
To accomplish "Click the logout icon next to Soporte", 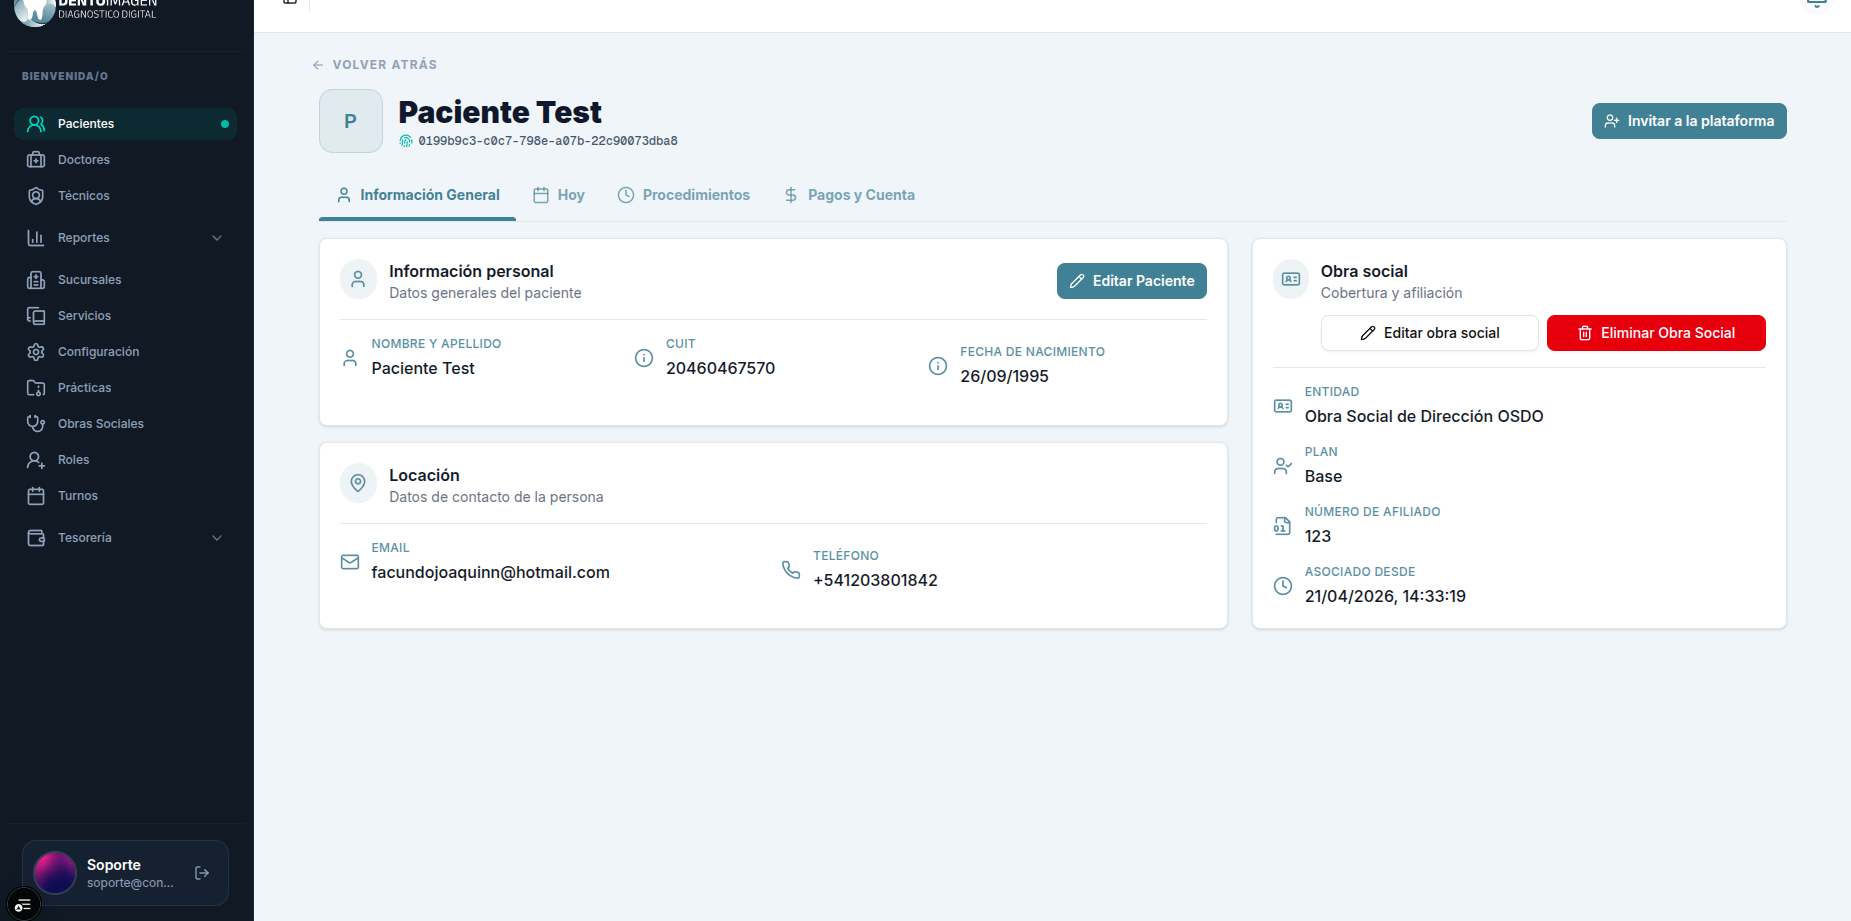I will point(202,873).
